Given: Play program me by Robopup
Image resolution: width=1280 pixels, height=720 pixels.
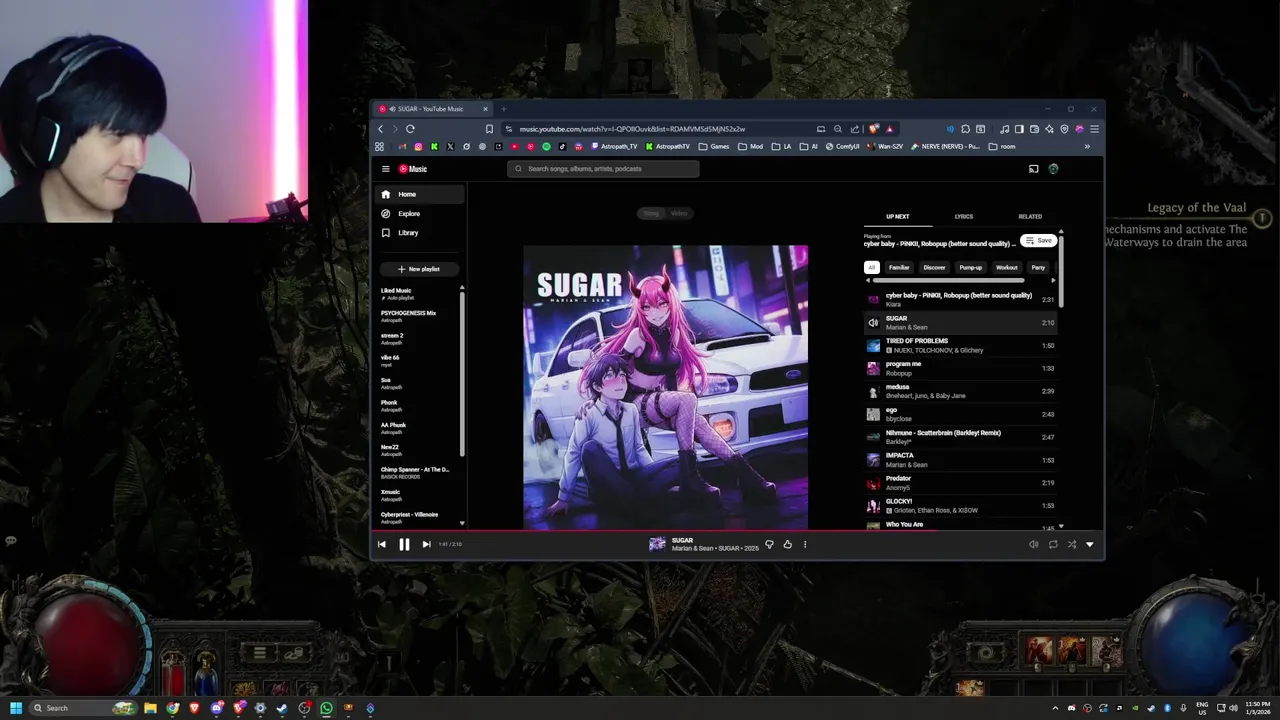Looking at the screenshot, I should (x=960, y=368).
